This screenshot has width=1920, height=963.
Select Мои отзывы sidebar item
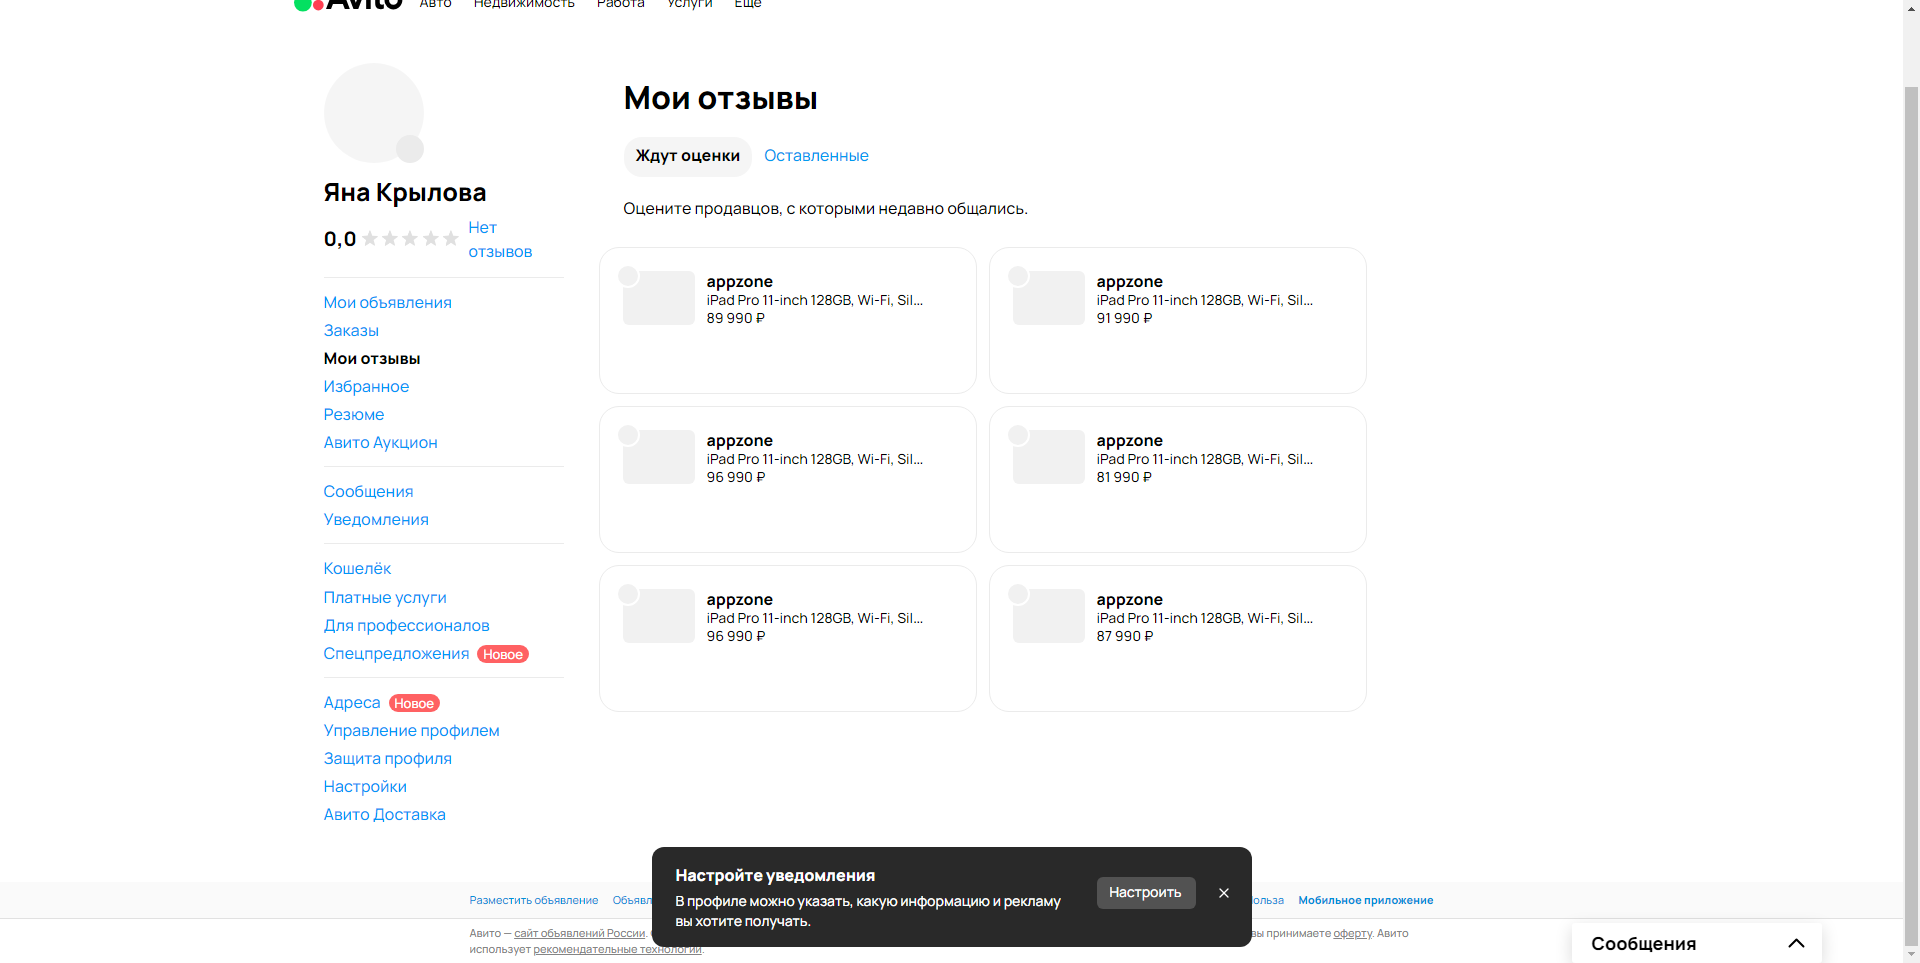372,359
